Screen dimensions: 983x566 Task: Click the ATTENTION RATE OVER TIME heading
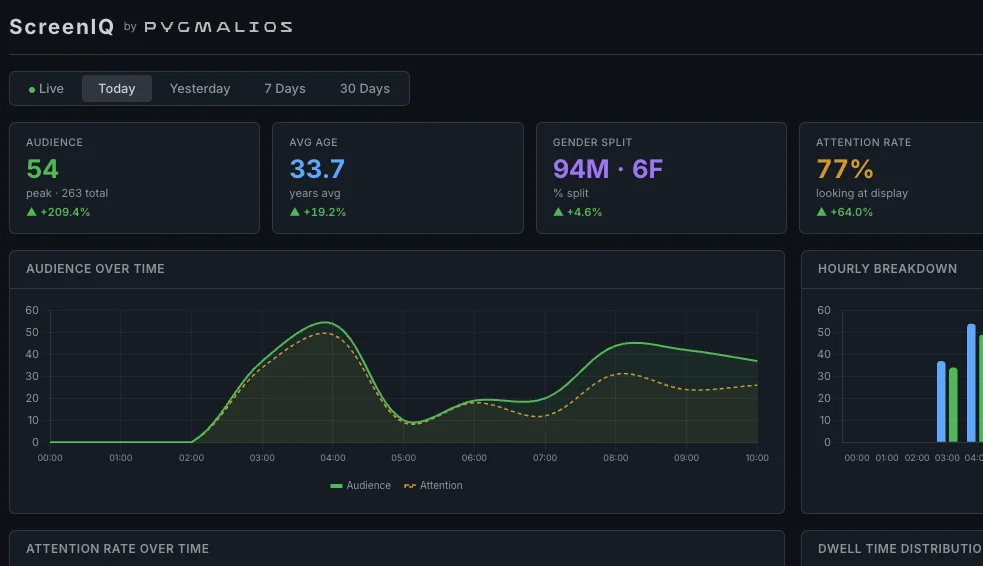point(117,548)
